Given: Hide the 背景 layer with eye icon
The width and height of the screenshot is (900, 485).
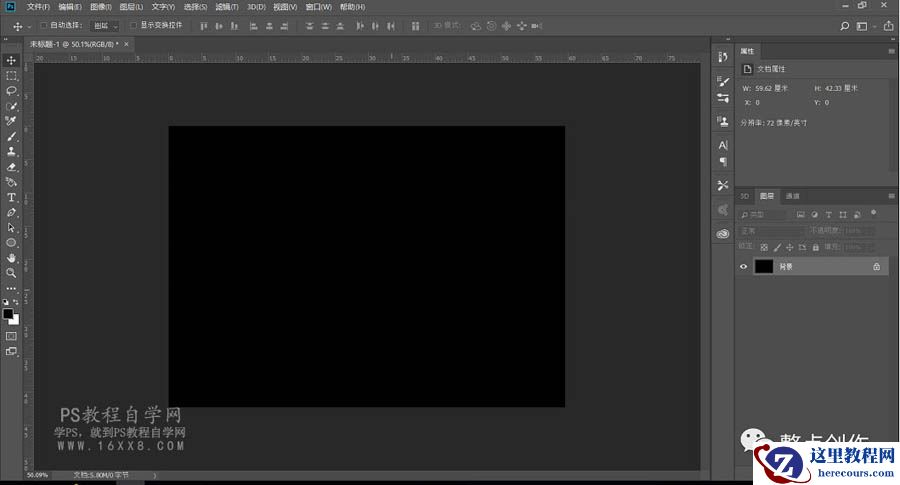Looking at the screenshot, I should 743,267.
